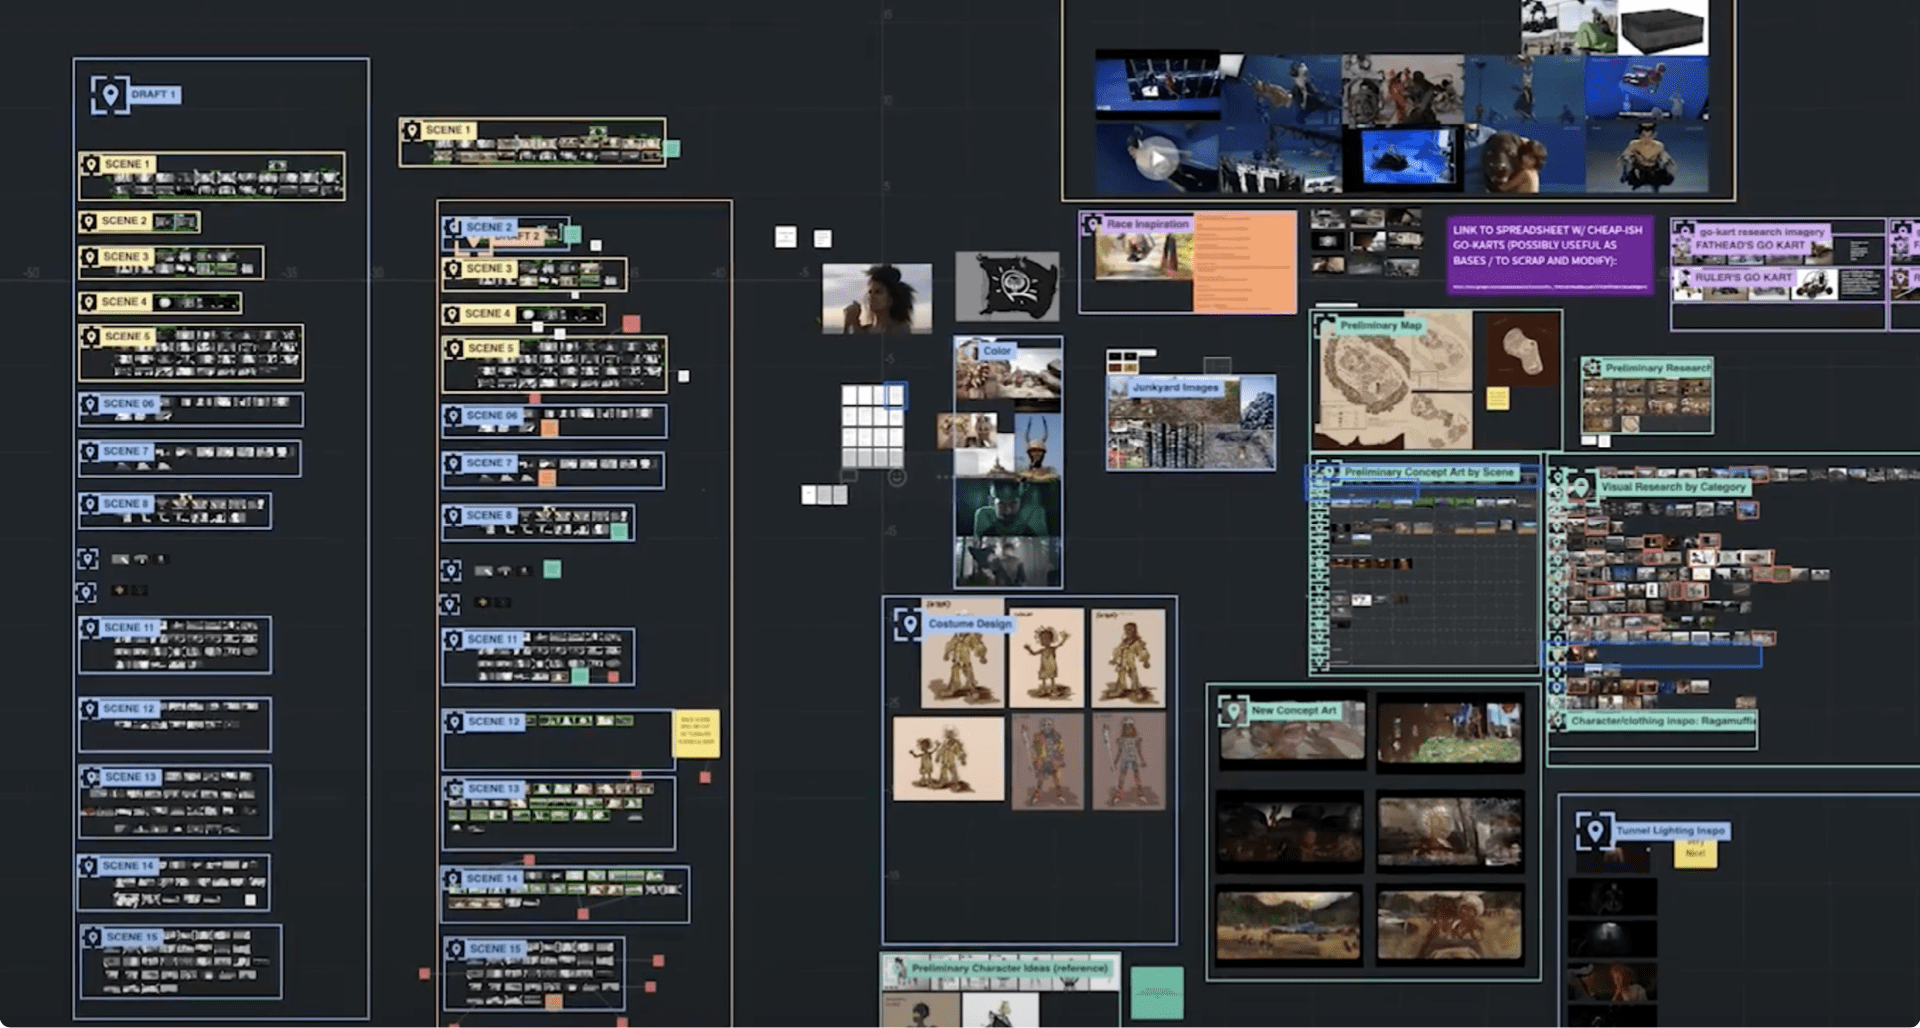Click Scene 06 pin icon in Draft 1 frame
The width and height of the screenshot is (1920, 1028).
90,404
